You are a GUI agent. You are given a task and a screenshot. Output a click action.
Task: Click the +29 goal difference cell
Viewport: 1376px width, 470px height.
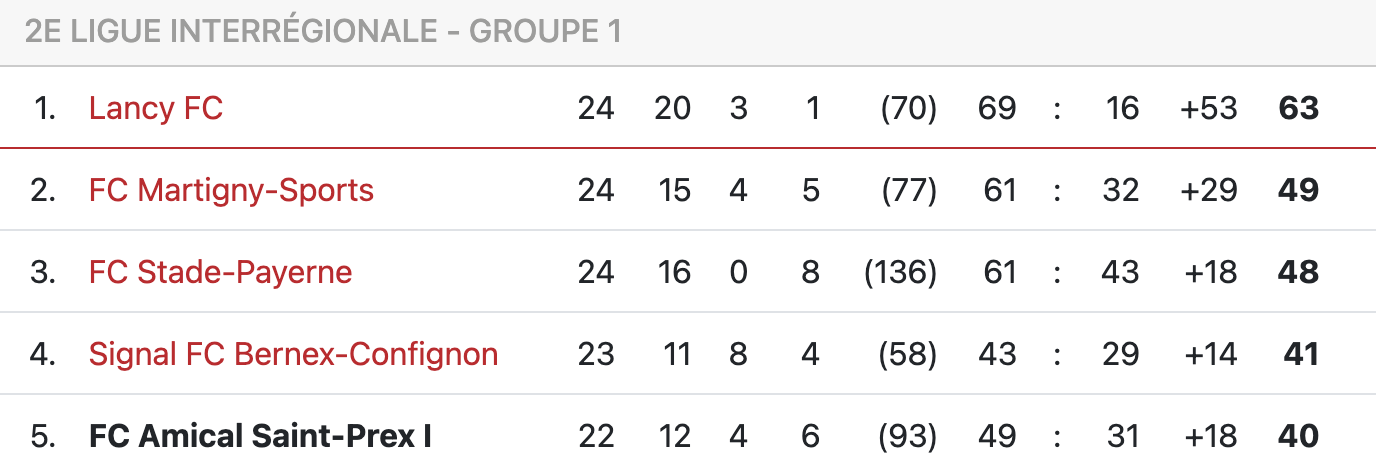pos(1209,190)
